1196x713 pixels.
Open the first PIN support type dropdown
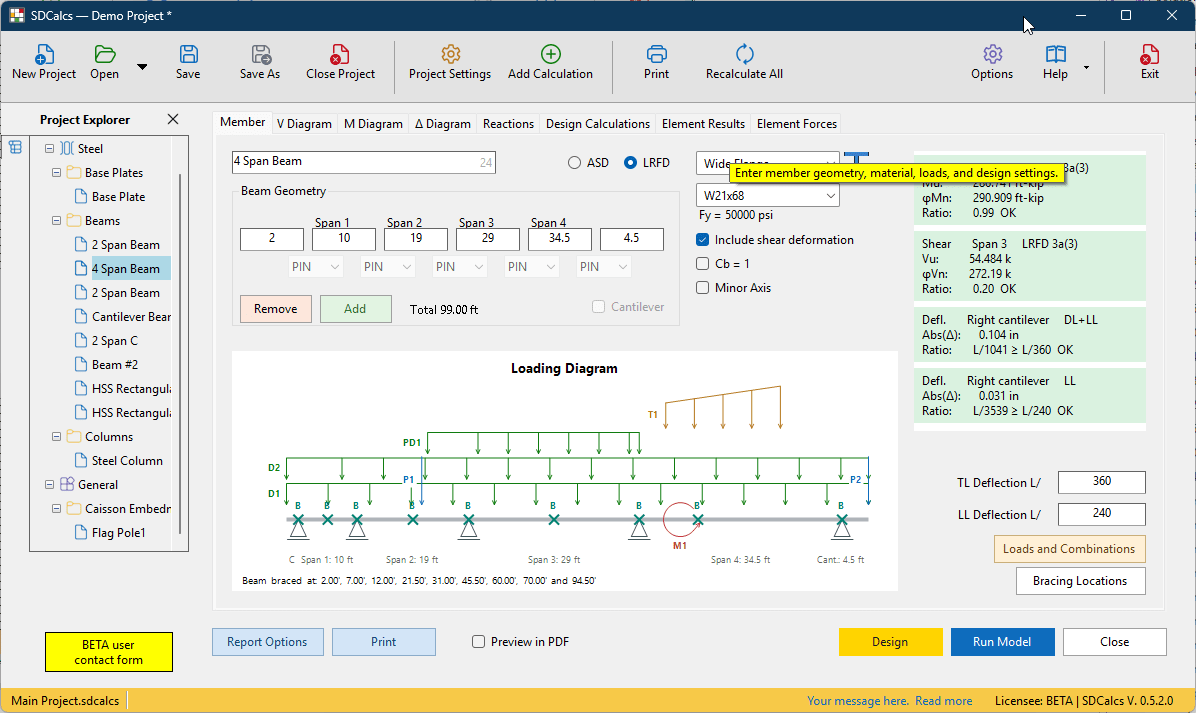coord(315,267)
